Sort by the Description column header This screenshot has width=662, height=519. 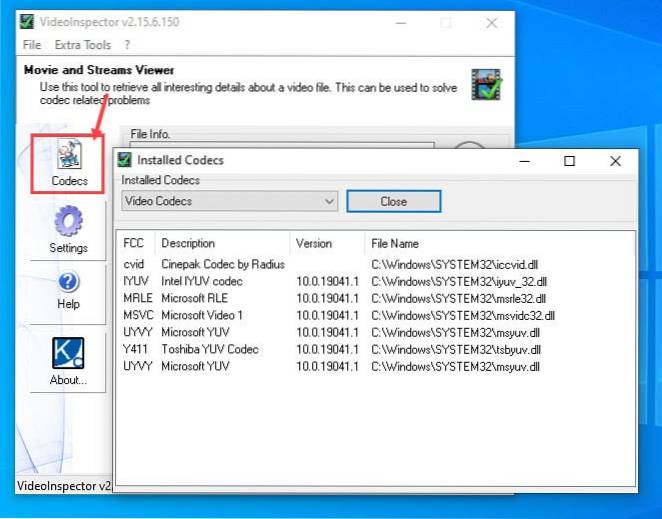tap(188, 244)
